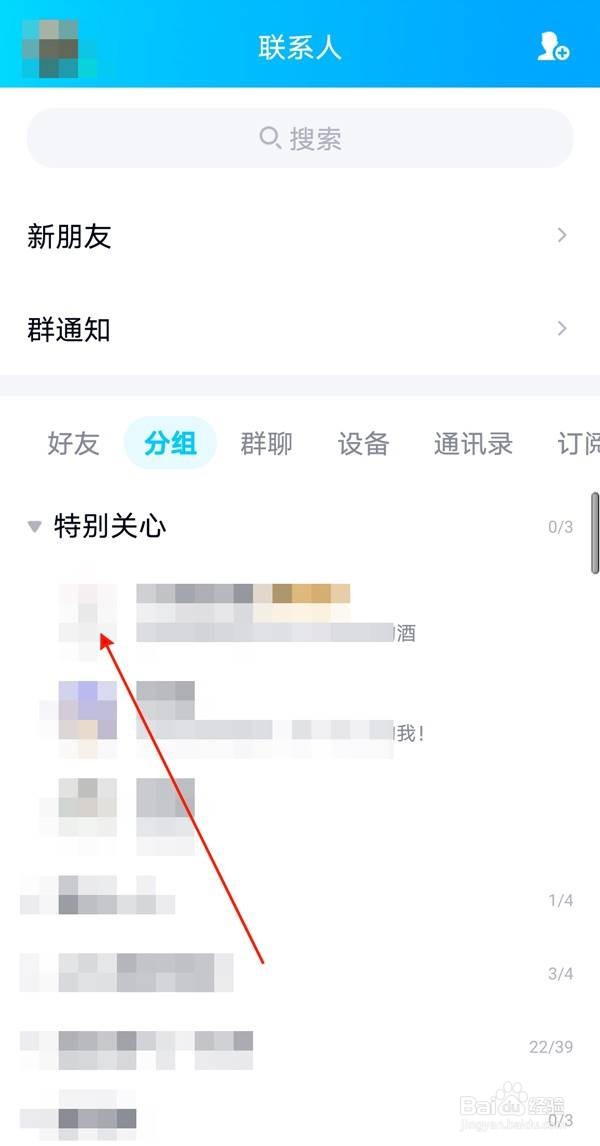Screen dimensions: 600x1146
Task: Switch to 好友 tab
Action: pyautogui.click(x=73, y=443)
